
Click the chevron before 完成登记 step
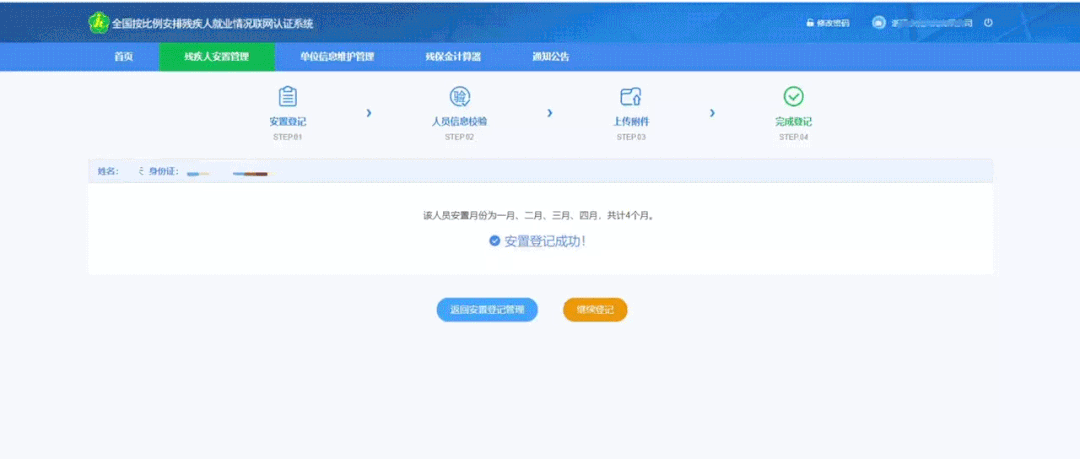[712, 113]
